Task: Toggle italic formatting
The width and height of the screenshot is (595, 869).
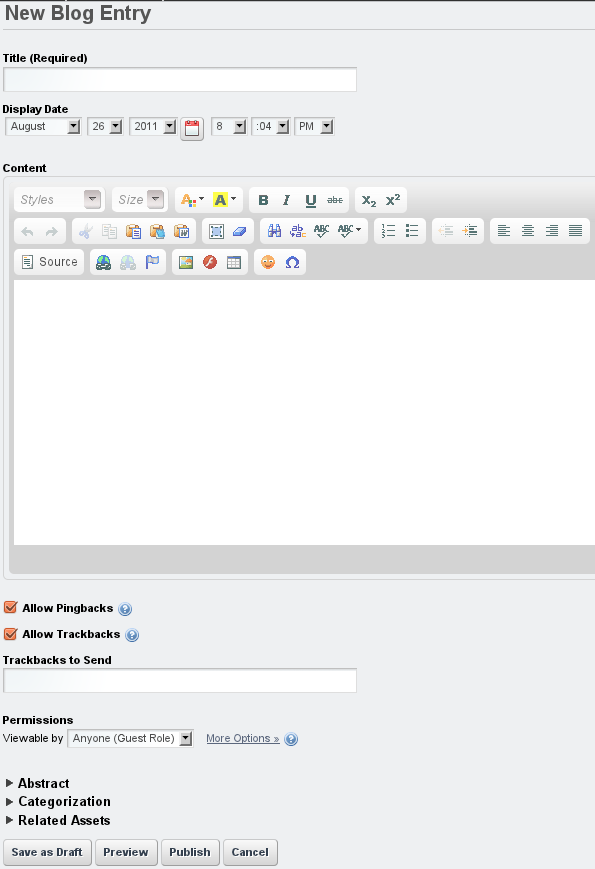Action: click(x=286, y=200)
